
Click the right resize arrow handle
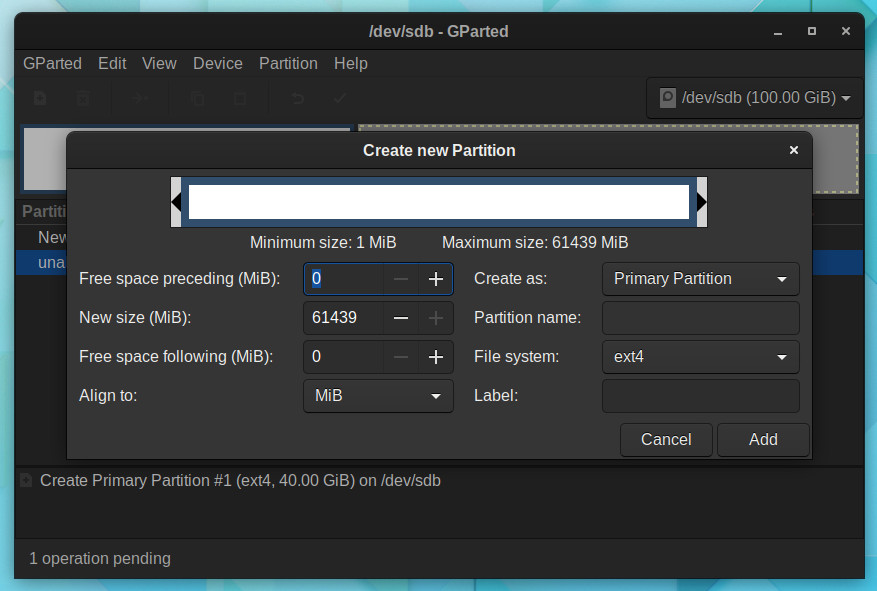click(x=702, y=202)
